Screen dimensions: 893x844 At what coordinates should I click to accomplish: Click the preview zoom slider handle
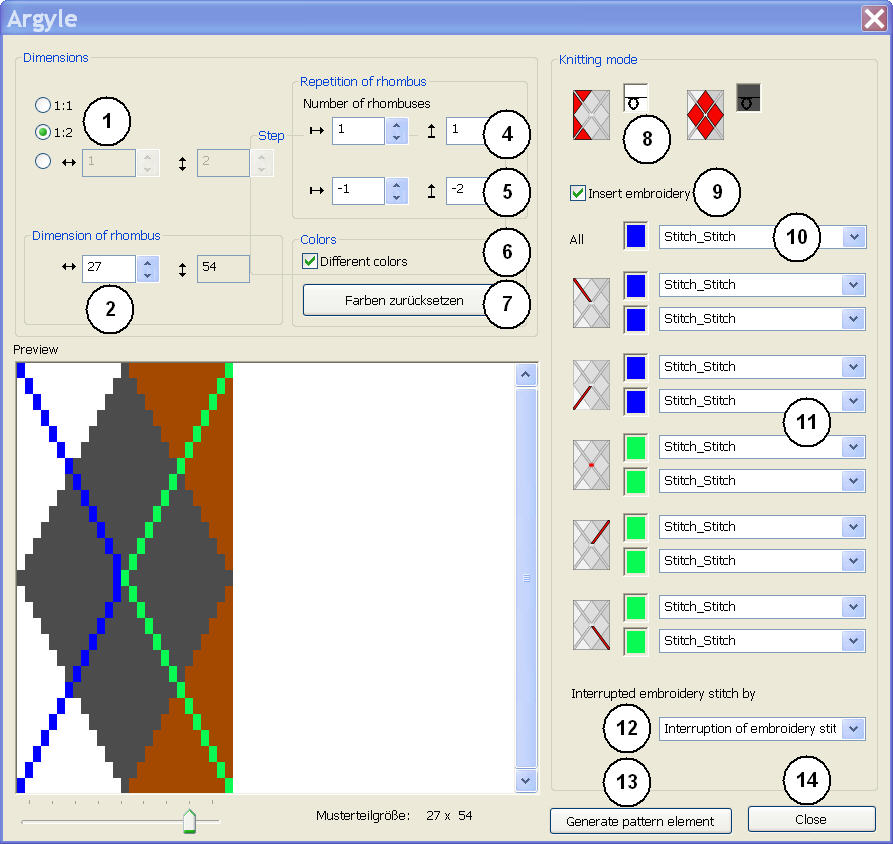tap(188, 820)
